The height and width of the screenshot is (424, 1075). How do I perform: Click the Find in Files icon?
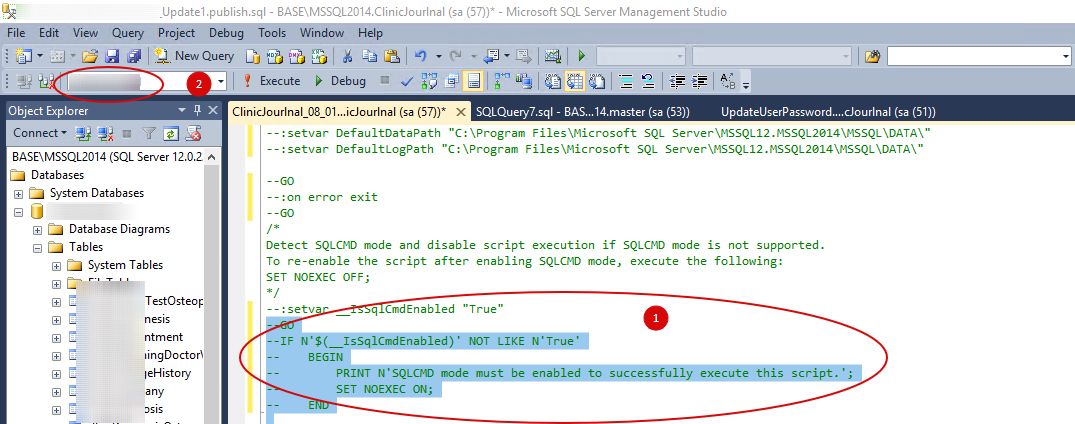tap(872, 56)
